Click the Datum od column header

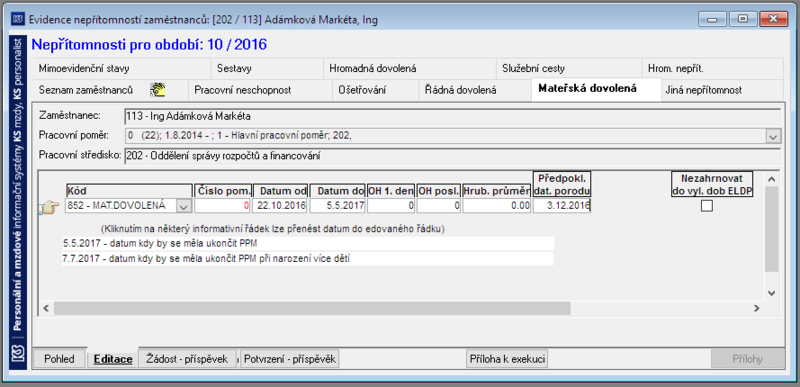281,191
